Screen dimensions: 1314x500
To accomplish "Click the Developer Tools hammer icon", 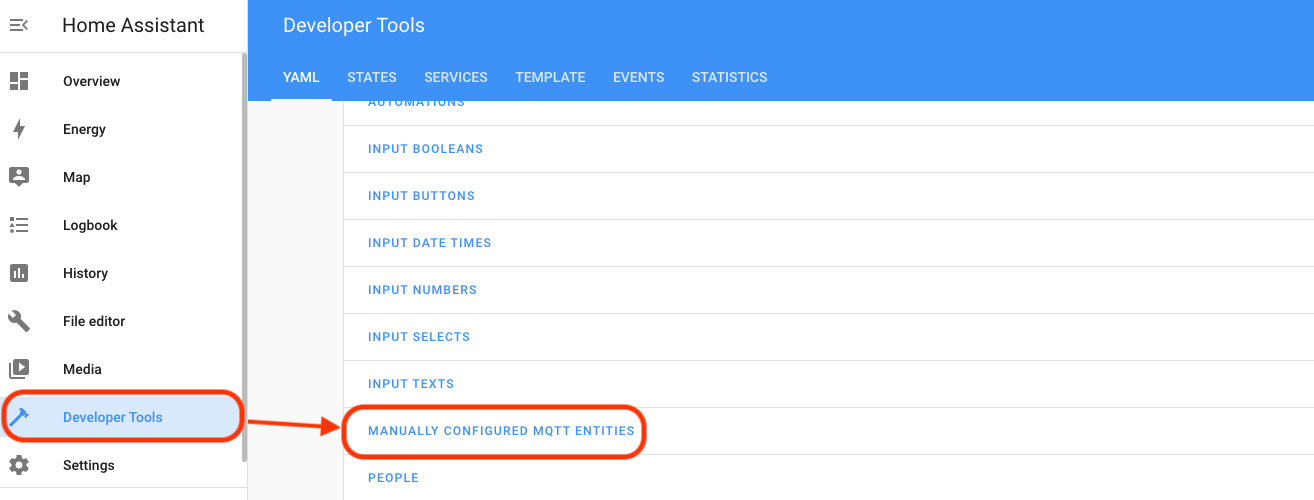I will (19, 417).
